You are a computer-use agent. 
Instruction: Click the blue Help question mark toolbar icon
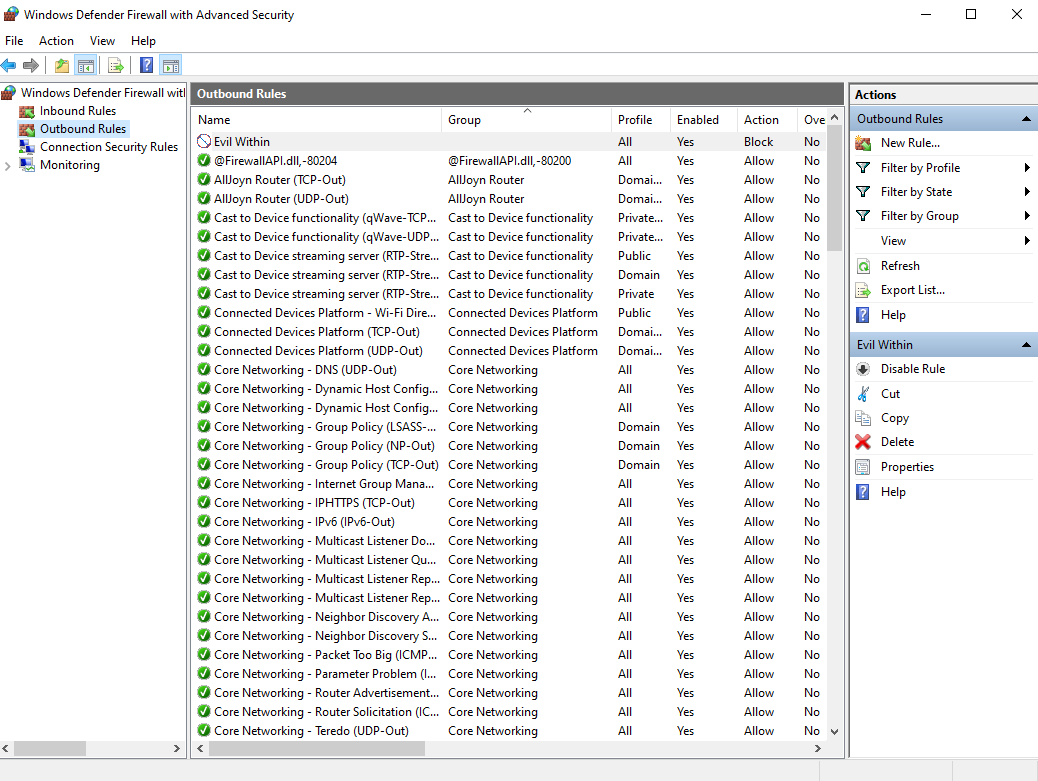tap(146, 65)
